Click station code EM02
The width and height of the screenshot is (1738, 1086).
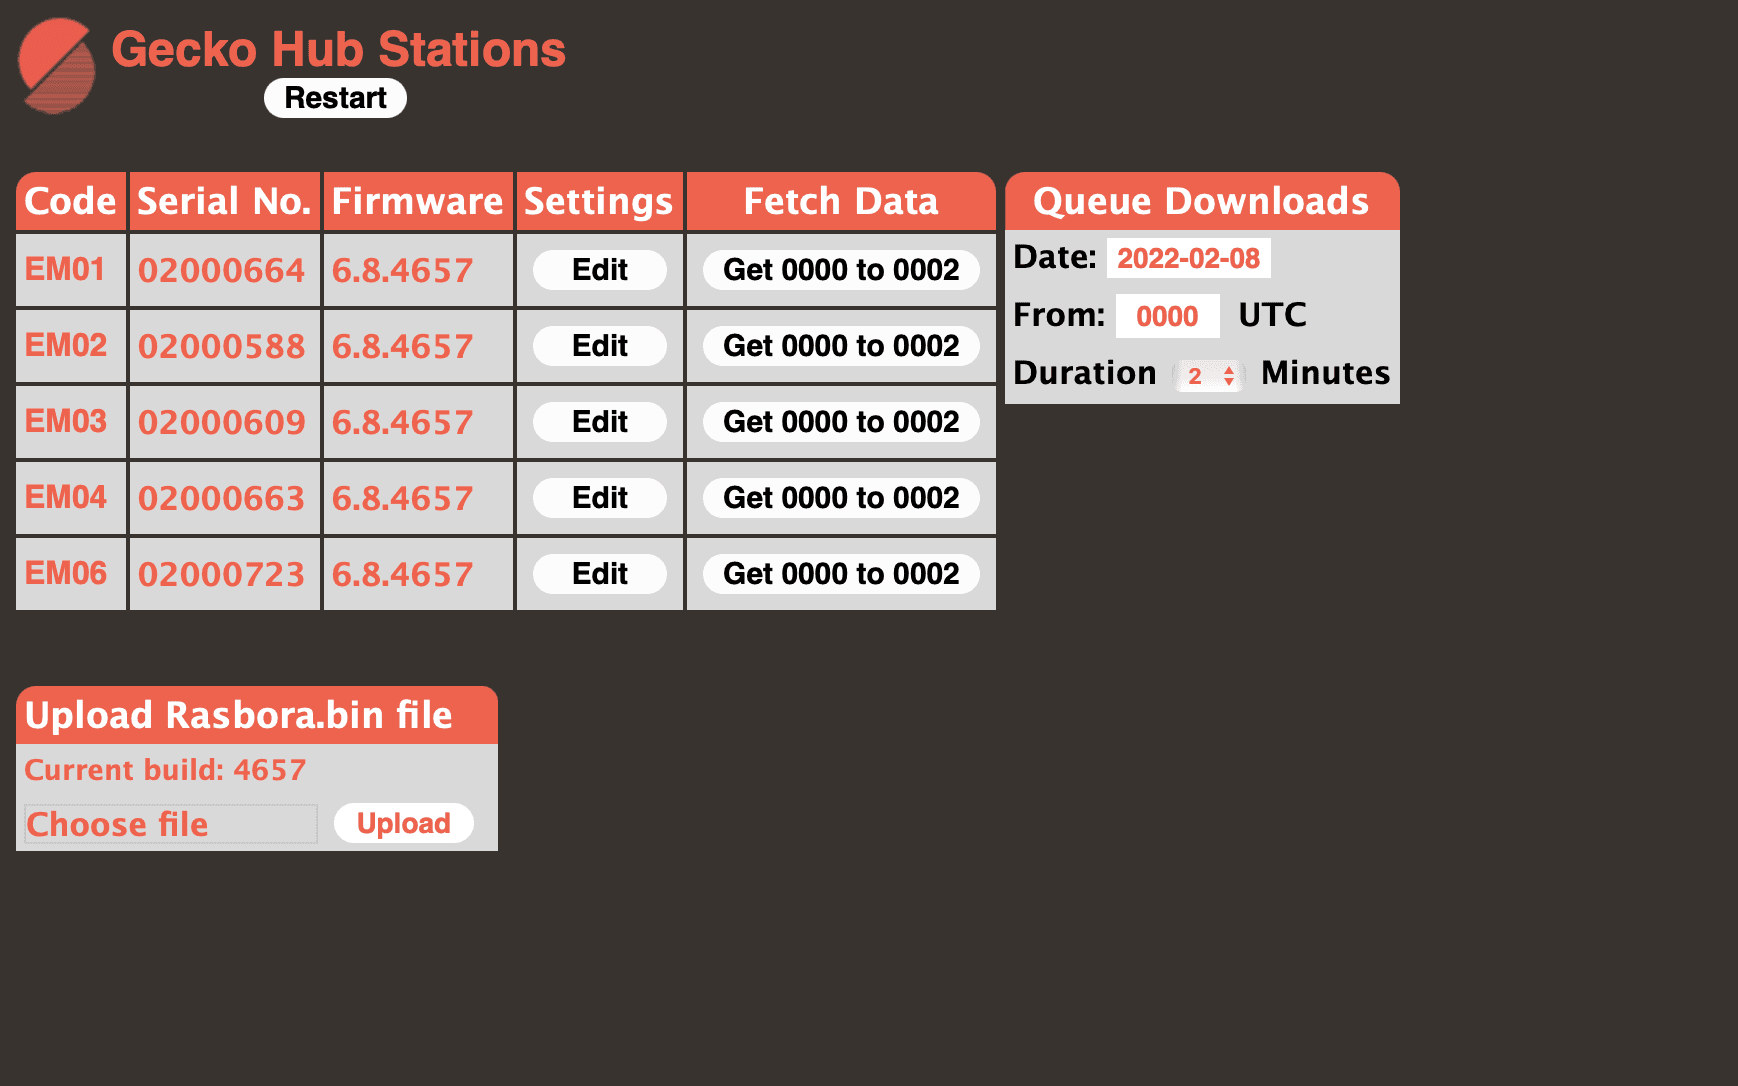click(x=65, y=345)
